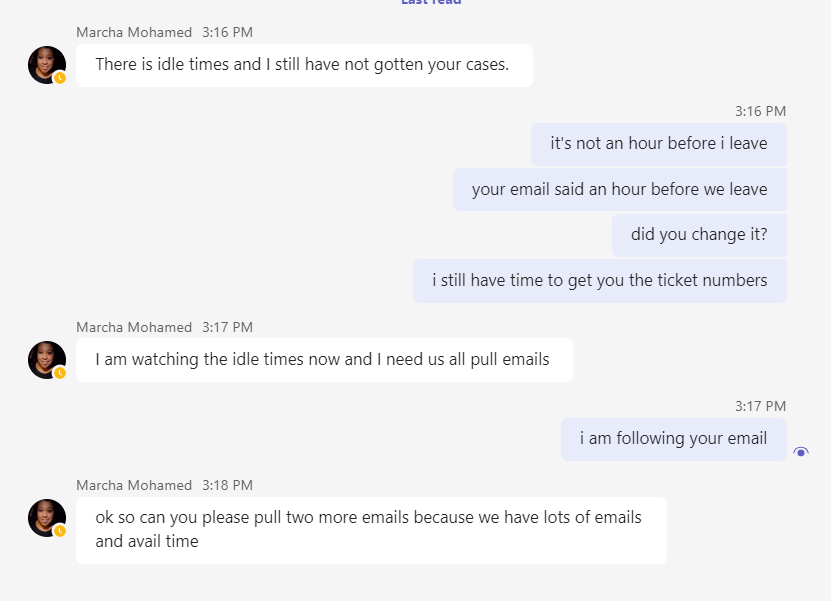
Task: Click the Marcha Mohamed name above the 3:16 PM message
Action: [134, 32]
